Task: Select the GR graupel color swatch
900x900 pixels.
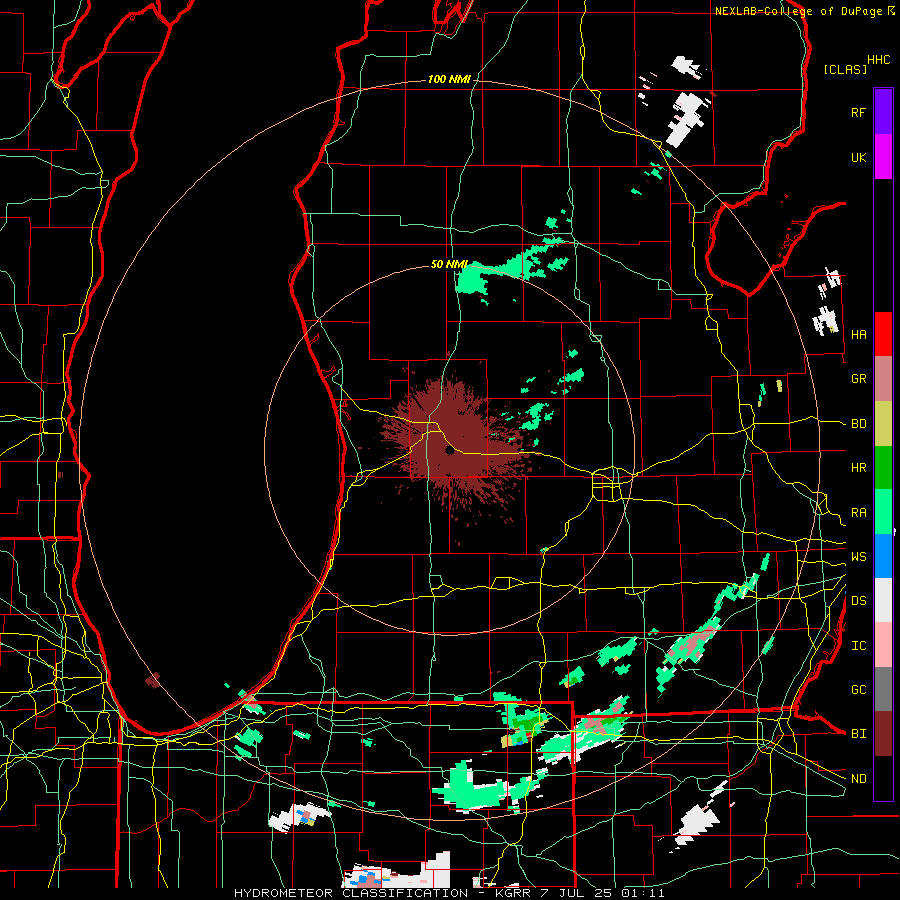Action: [x=883, y=379]
